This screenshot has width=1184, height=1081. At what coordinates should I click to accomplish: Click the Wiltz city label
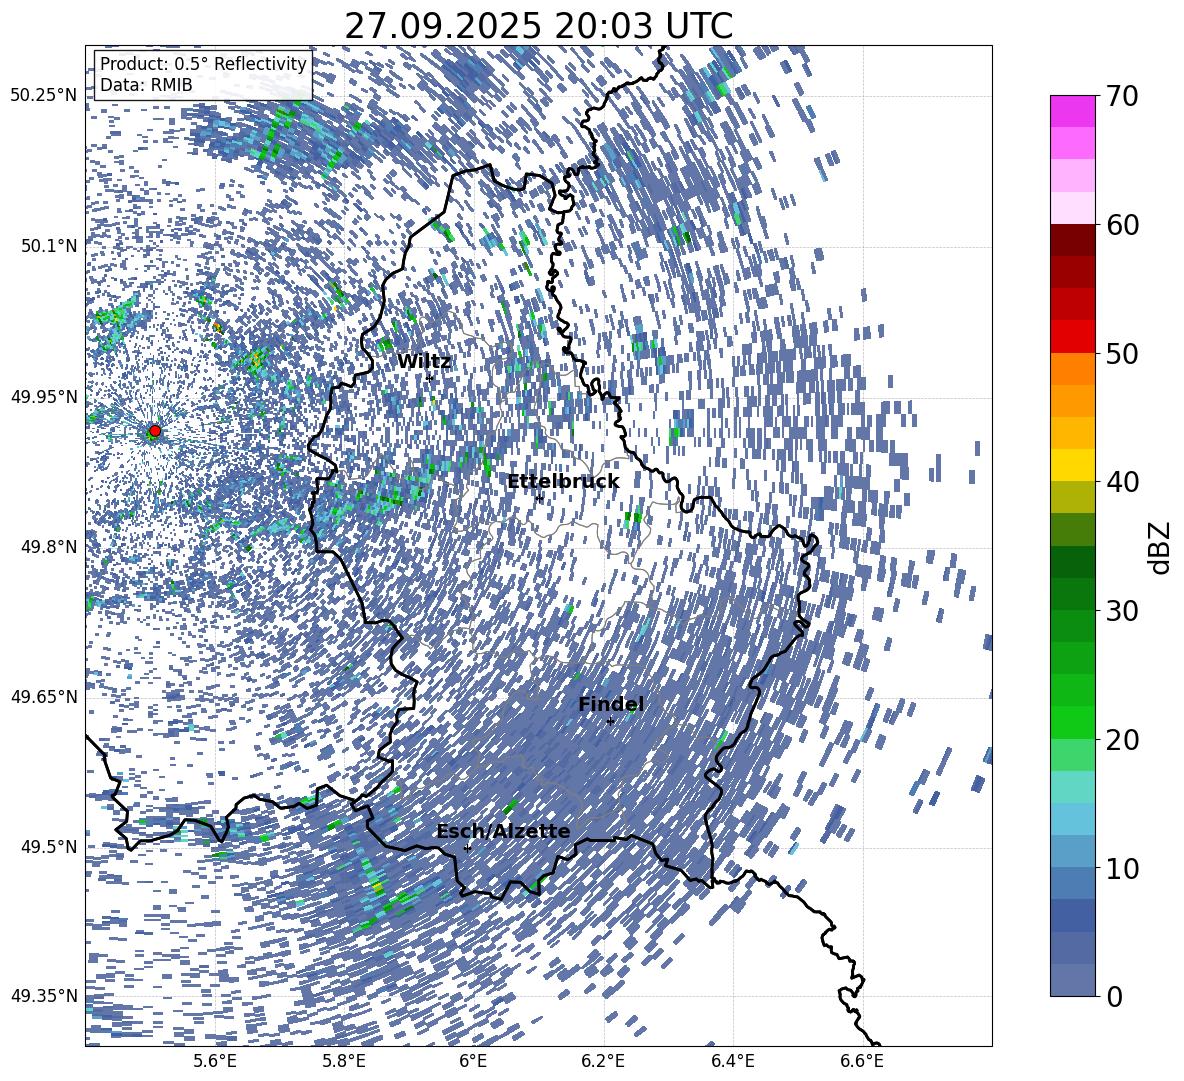424,362
